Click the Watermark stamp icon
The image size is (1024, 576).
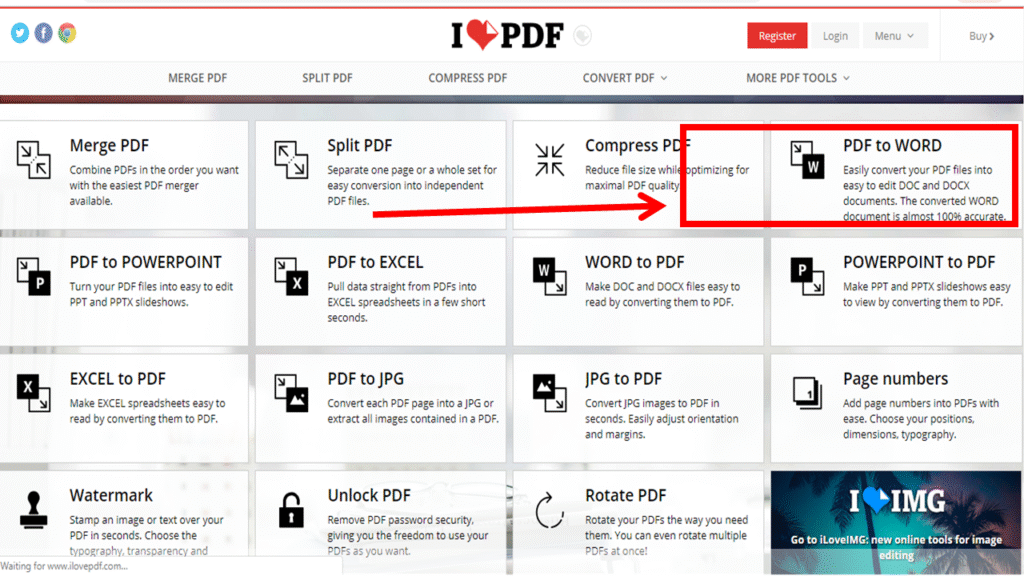34,510
